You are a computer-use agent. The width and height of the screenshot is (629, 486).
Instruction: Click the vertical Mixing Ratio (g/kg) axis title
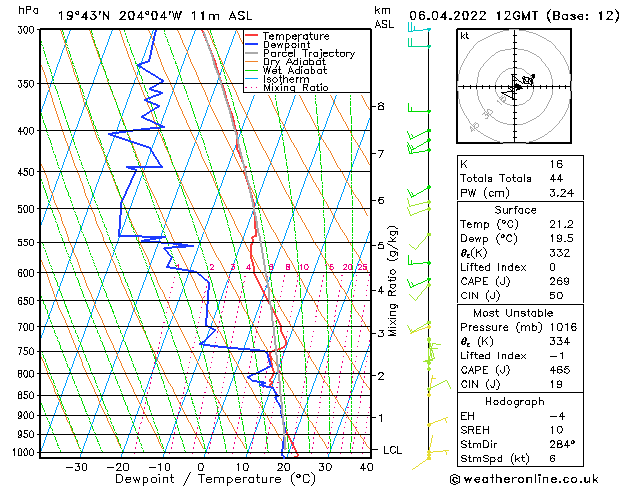(392, 281)
